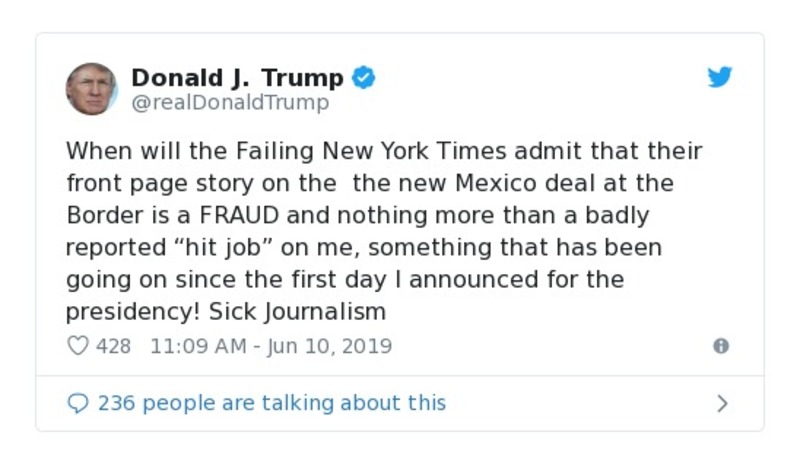The width and height of the screenshot is (800, 467).
Task: Like the tweet with the heart icon
Action: 77,346
